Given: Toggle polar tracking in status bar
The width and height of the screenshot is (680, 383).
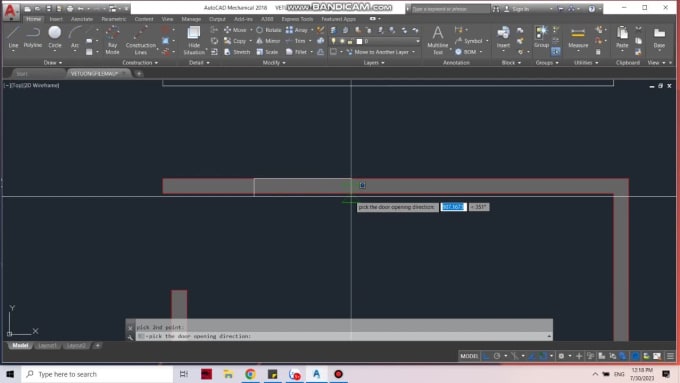Looking at the screenshot, I should [497, 356].
